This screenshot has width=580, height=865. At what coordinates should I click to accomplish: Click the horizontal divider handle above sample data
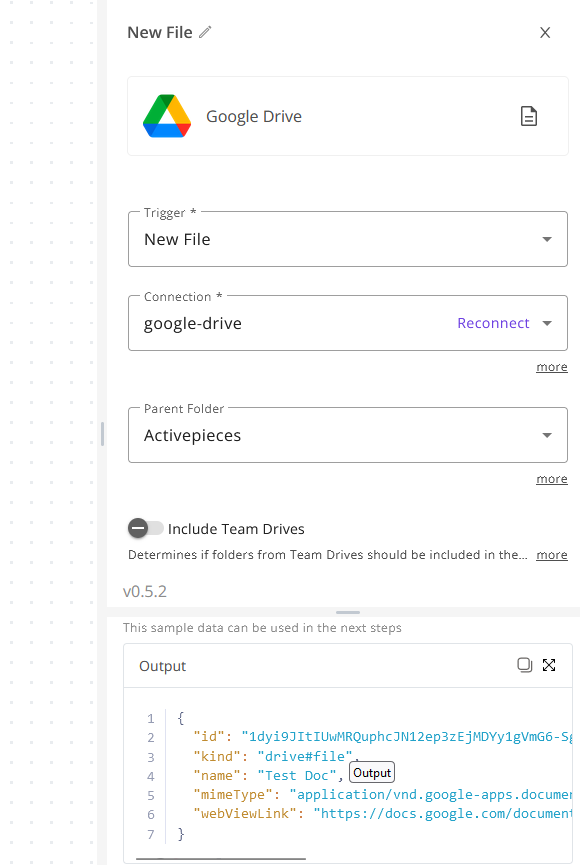[x=348, y=612]
